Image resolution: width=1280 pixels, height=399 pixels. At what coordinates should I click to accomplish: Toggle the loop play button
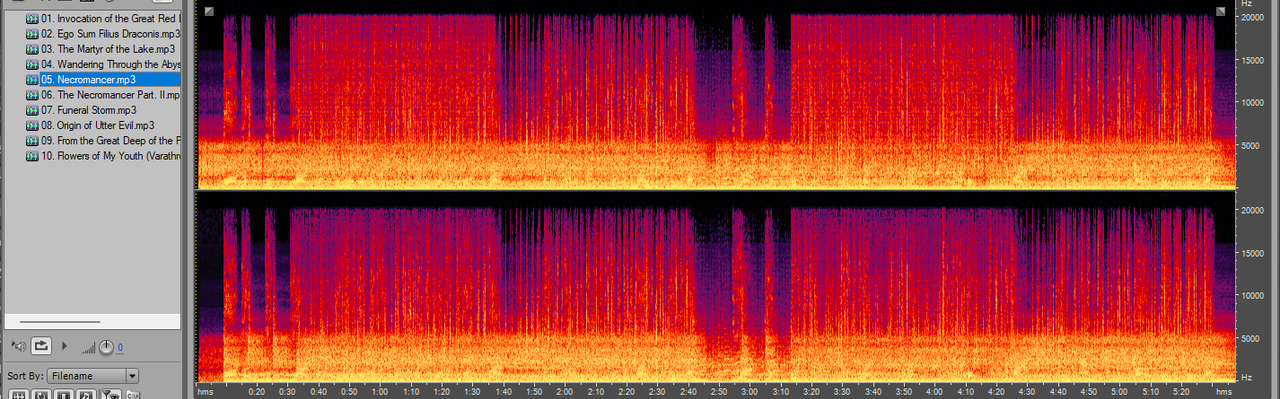pyautogui.click(x=42, y=346)
